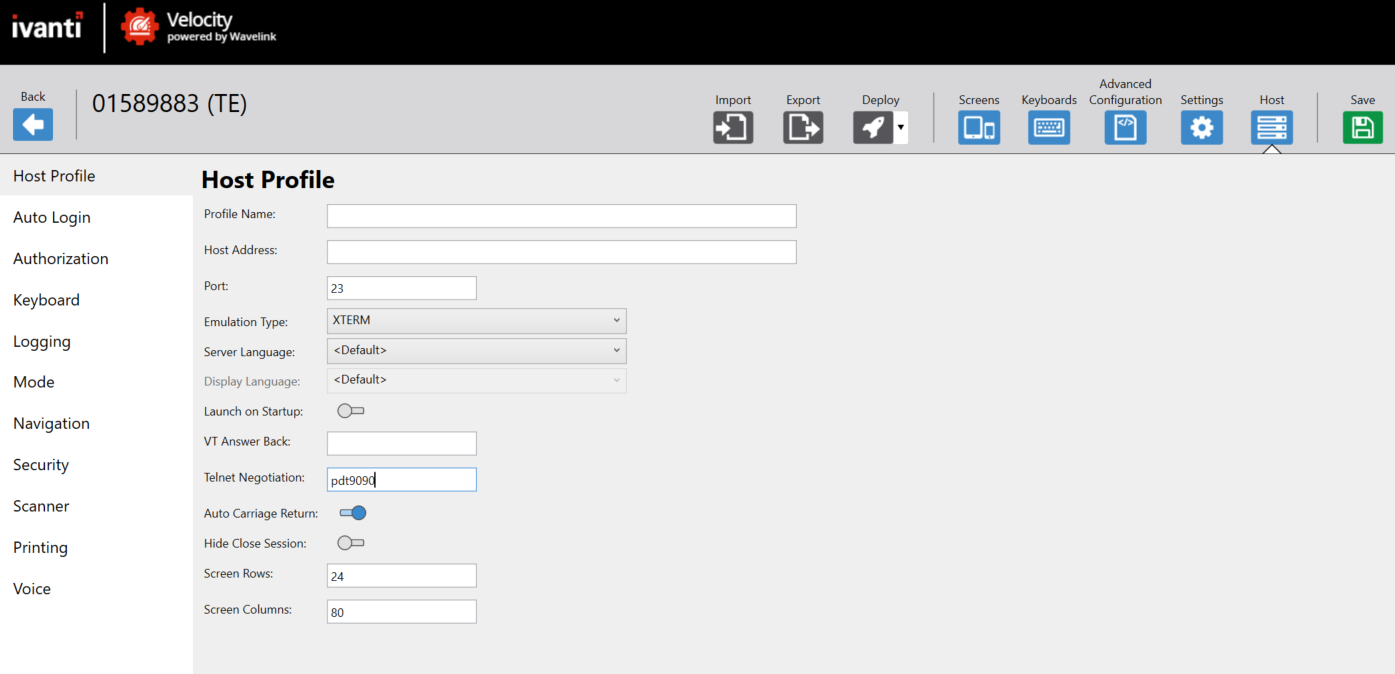Open the Import configuration tool

click(733, 126)
